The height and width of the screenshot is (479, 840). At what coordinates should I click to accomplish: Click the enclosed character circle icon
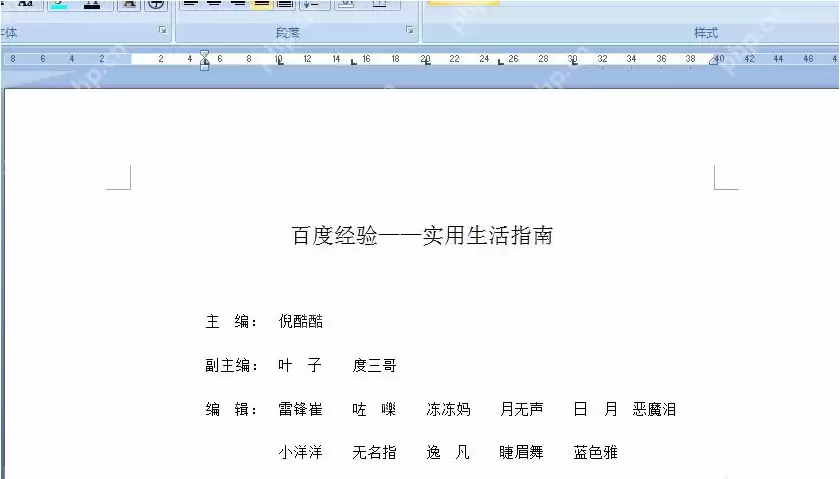coord(156,4)
